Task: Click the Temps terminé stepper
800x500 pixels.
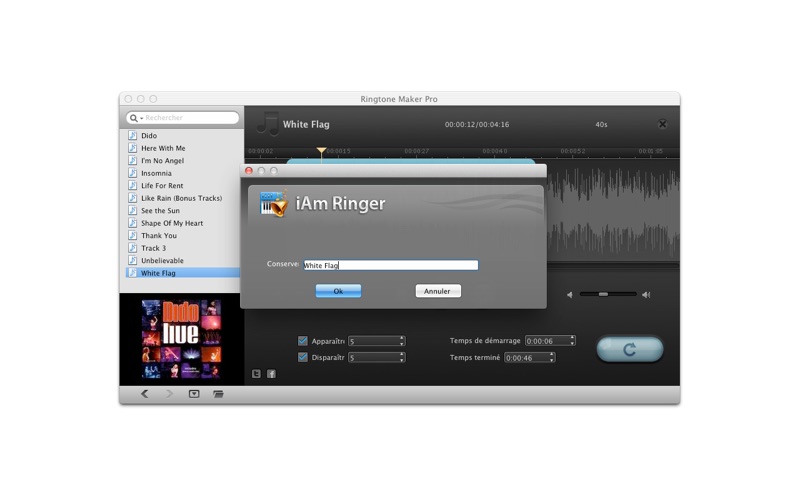Action: click(552, 358)
